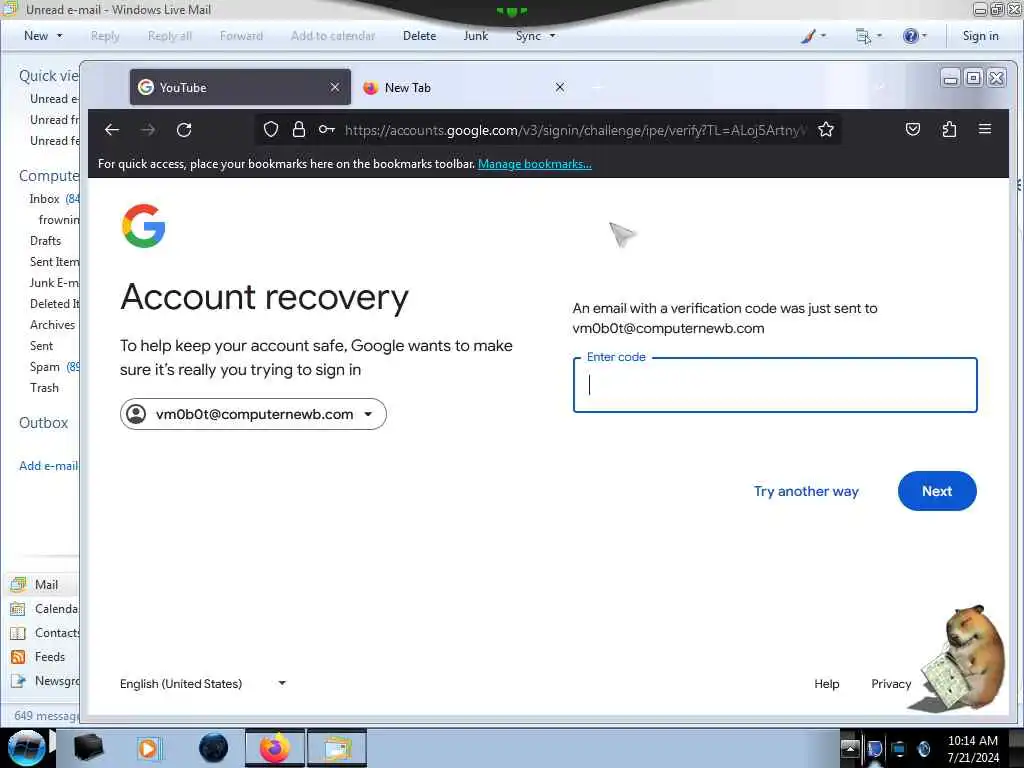Open the dark globe app on taskbar

click(x=214, y=748)
